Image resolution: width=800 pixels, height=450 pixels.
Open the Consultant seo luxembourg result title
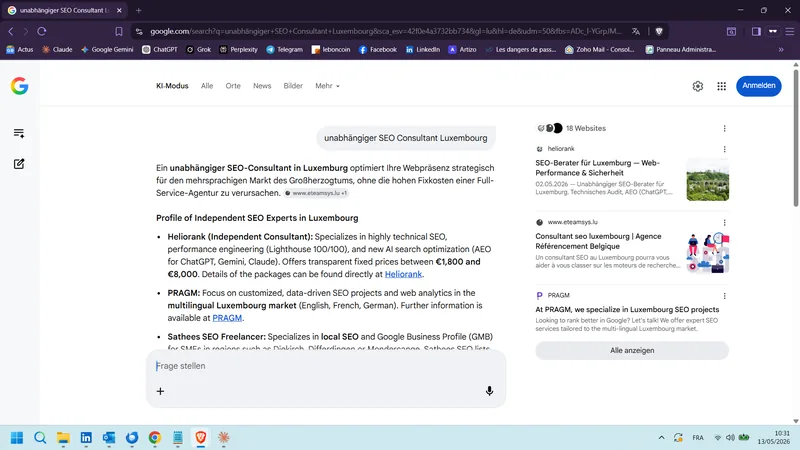tap(598, 241)
